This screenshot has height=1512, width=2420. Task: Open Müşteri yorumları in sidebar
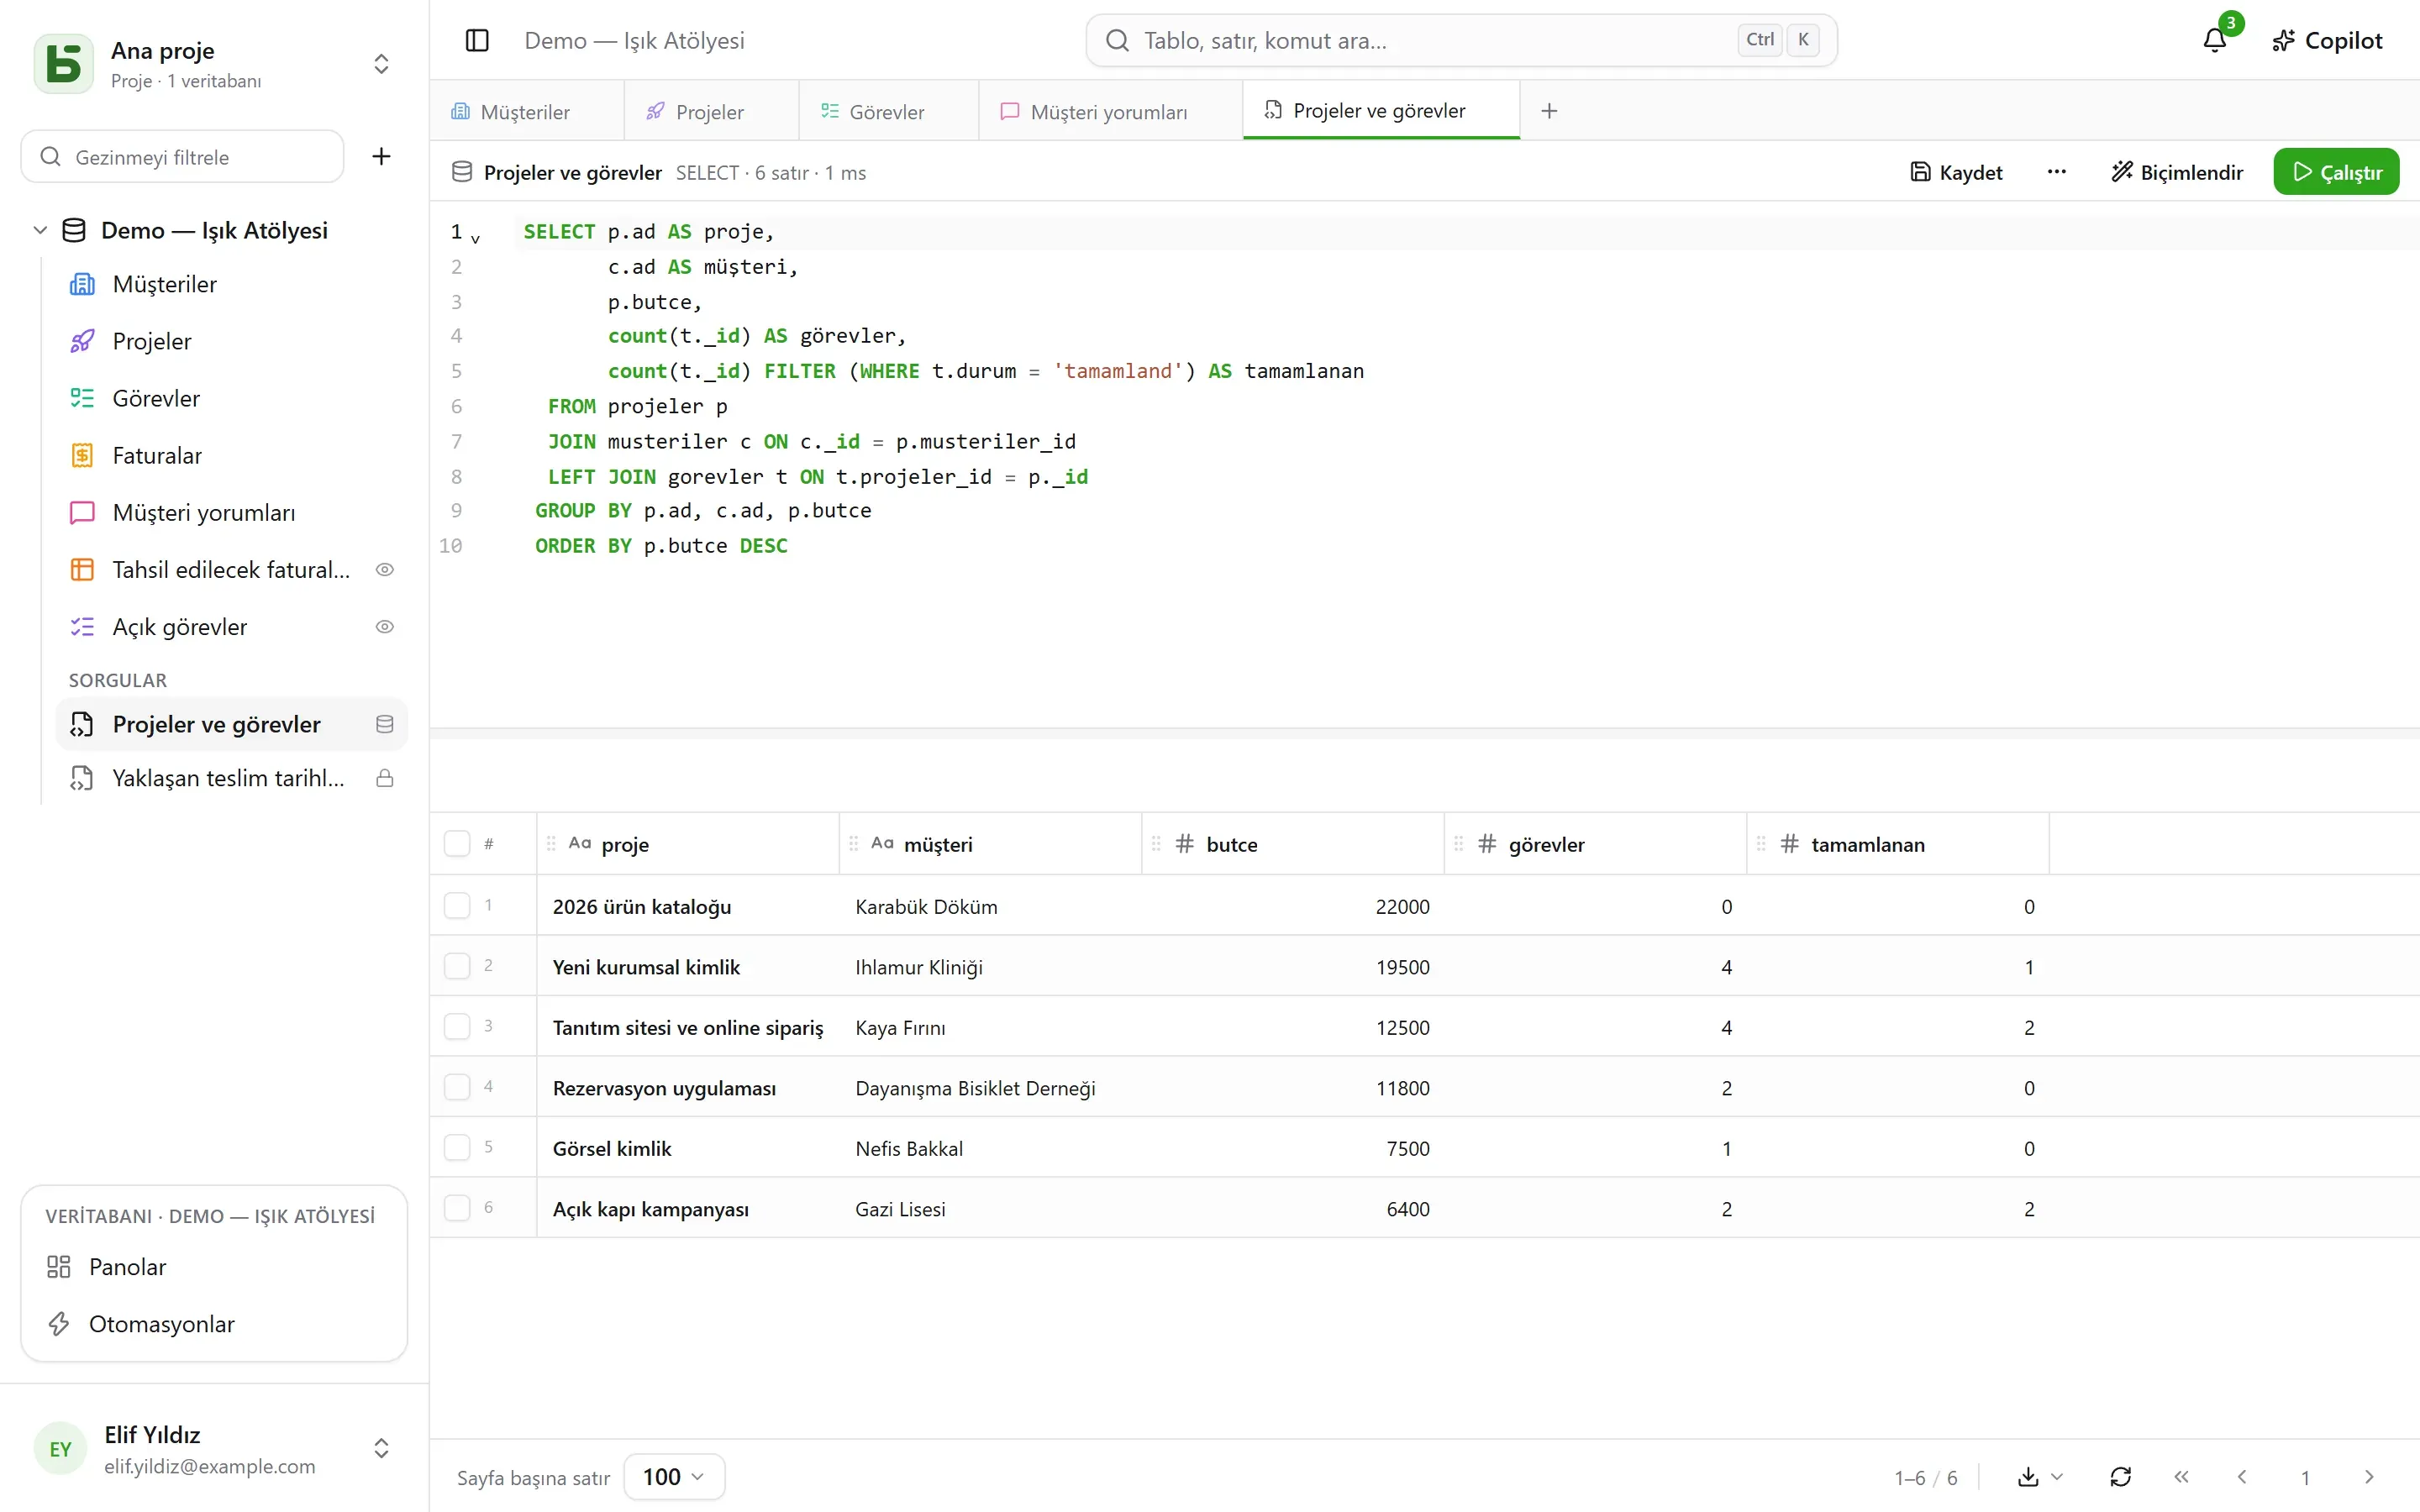point(230,512)
